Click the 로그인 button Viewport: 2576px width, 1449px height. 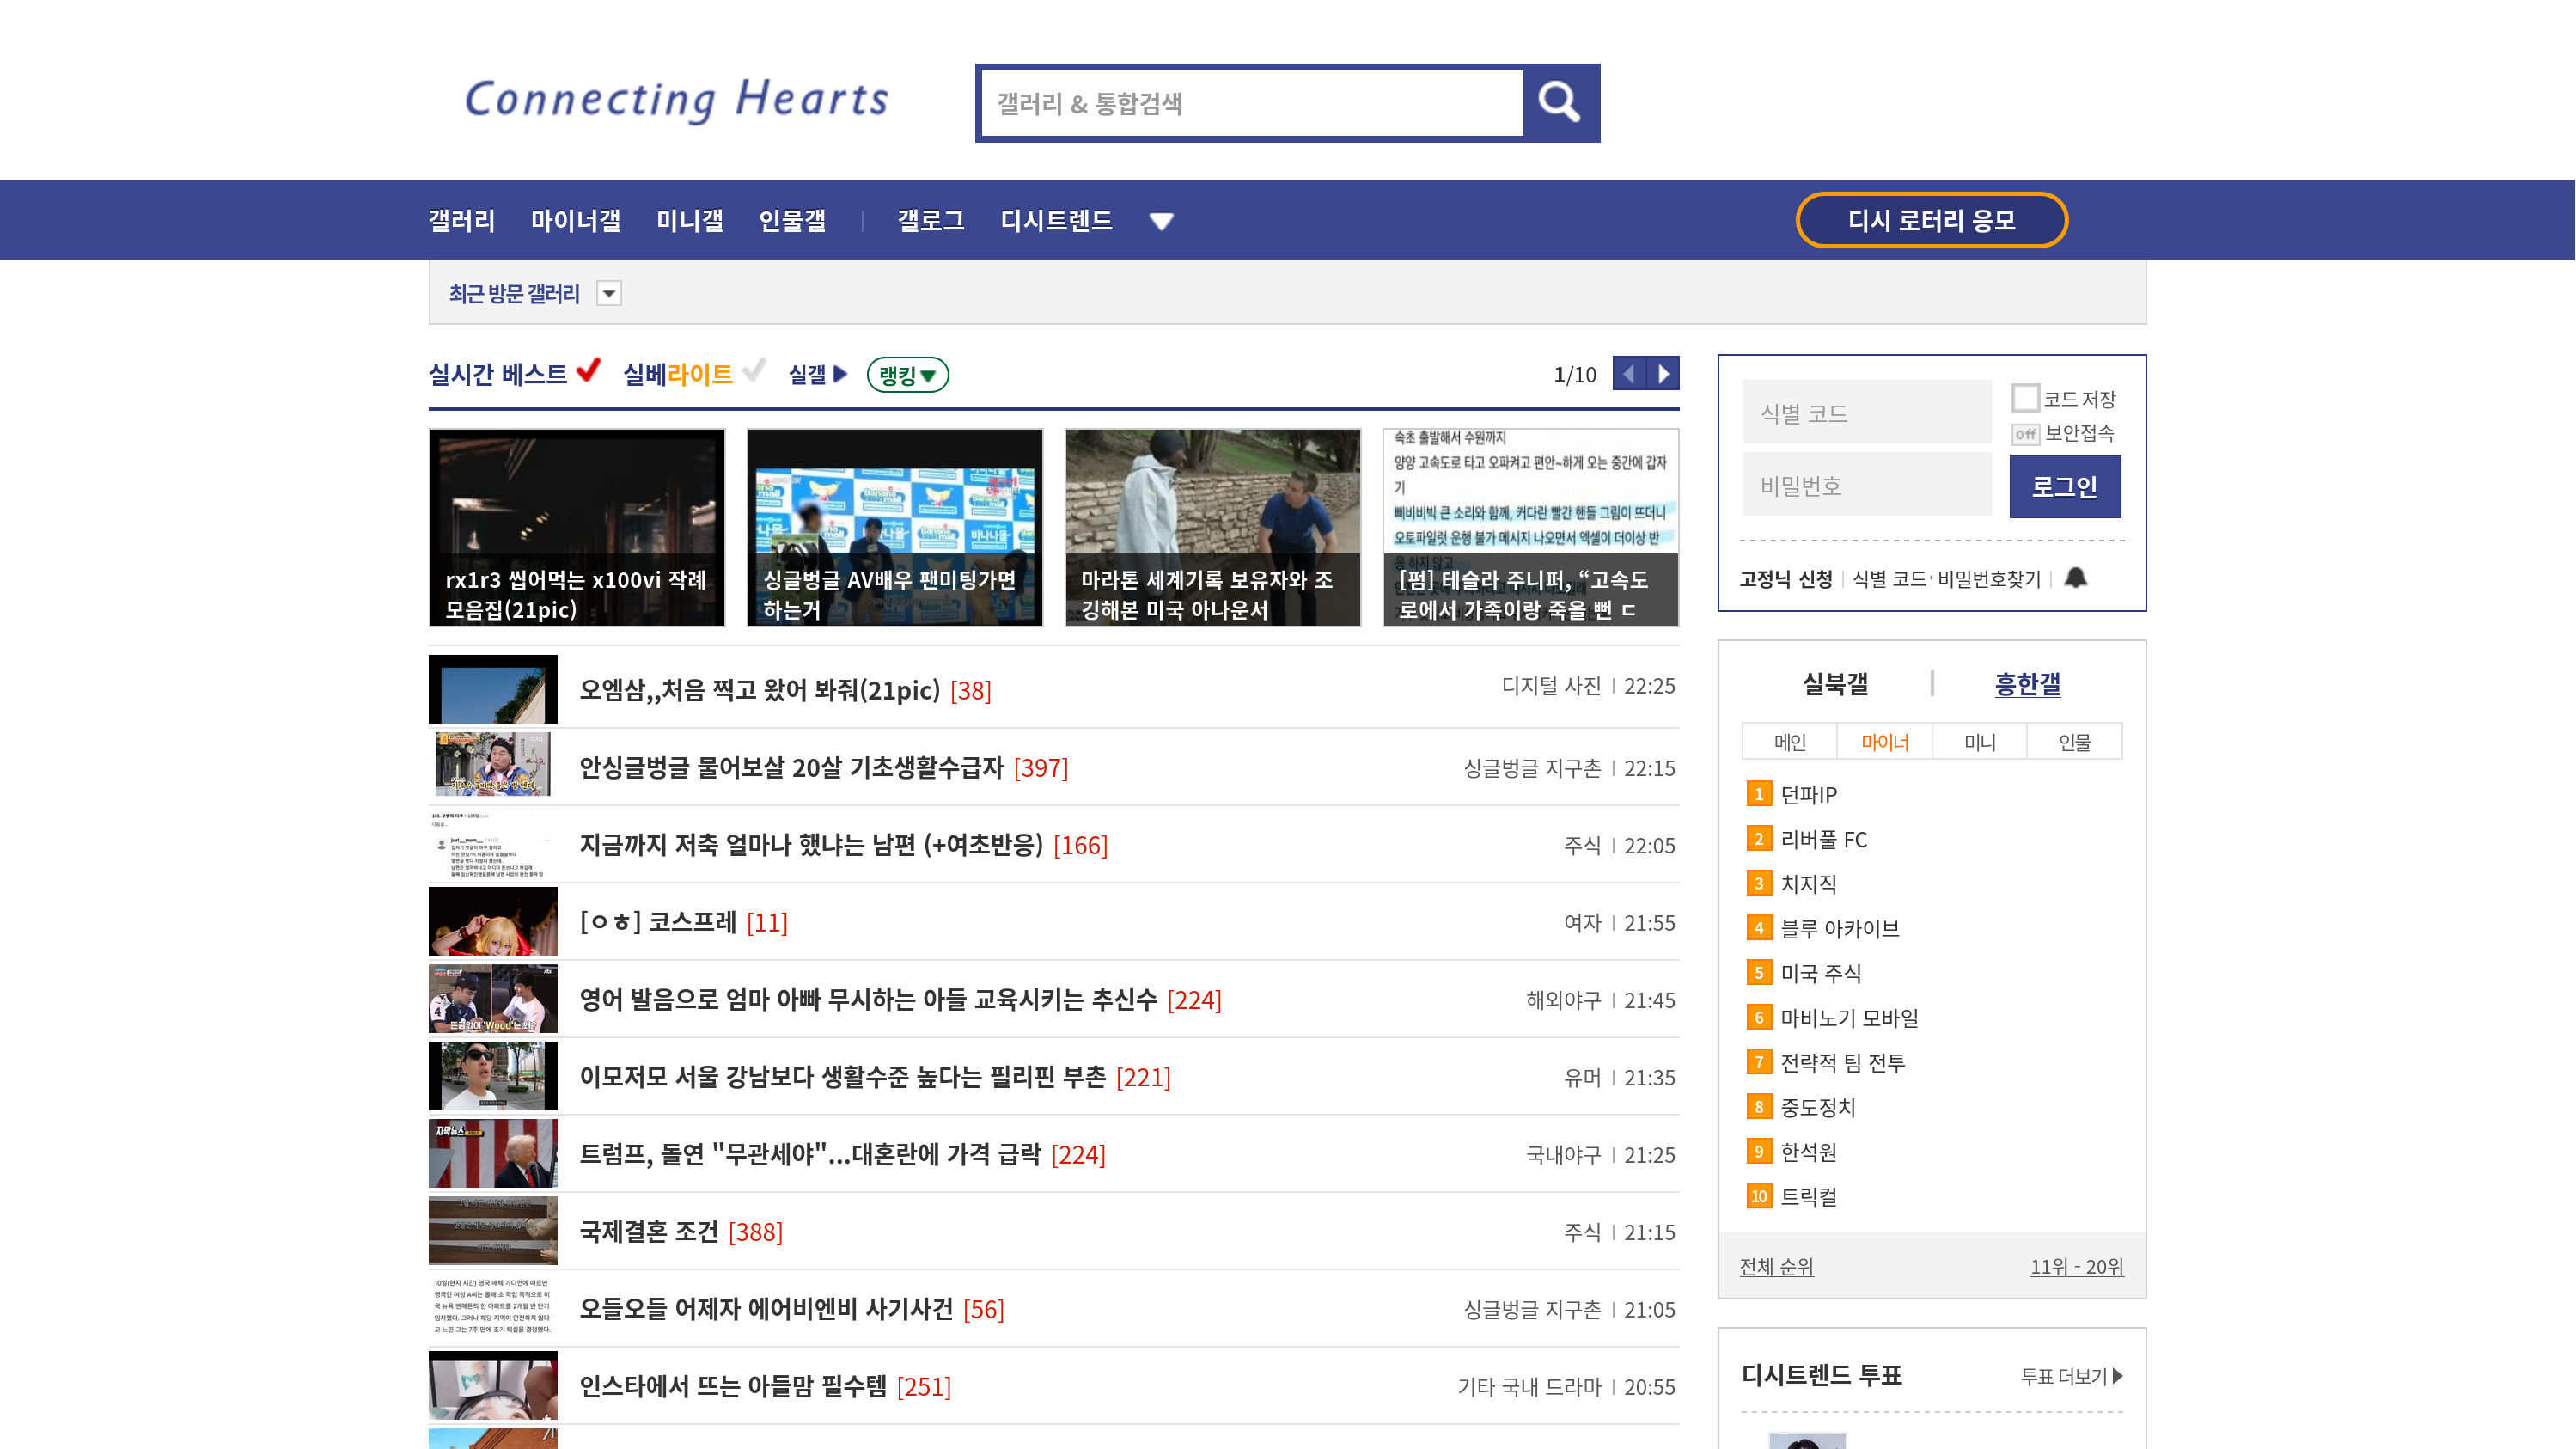2065,487
